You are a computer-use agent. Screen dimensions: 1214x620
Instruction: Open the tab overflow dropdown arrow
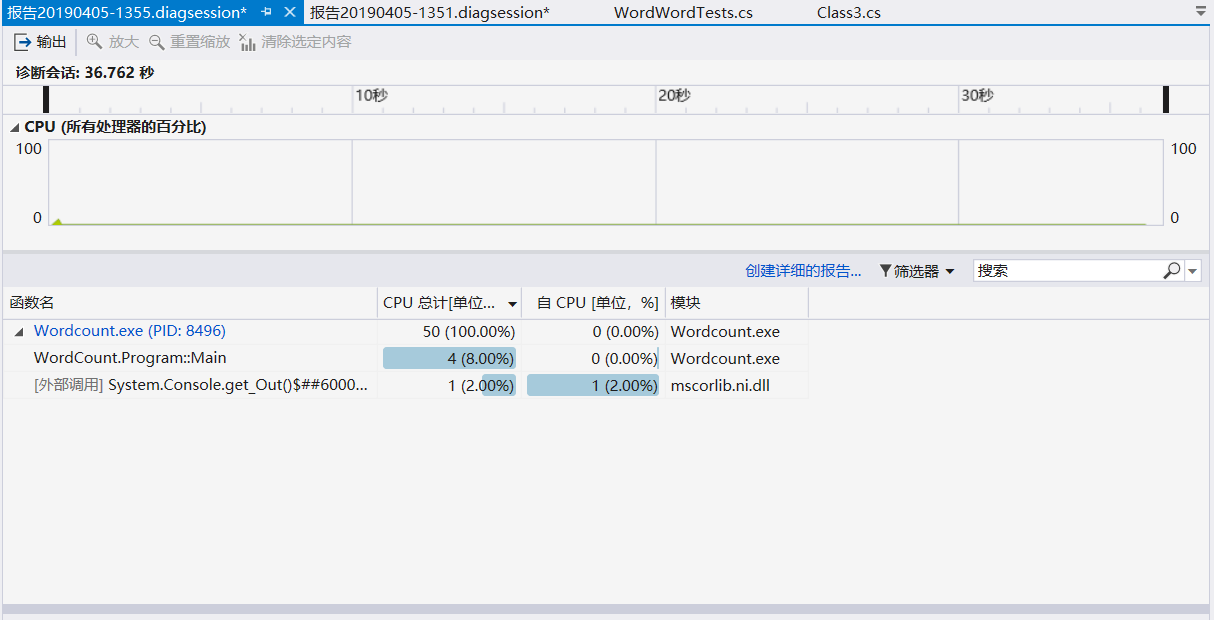click(x=1201, y=12)
